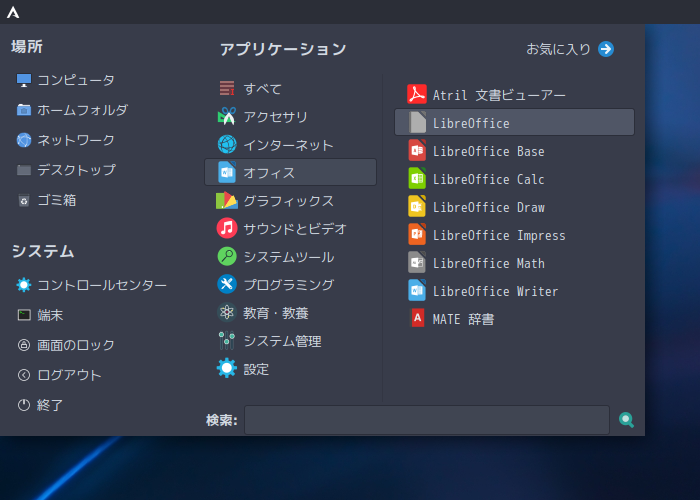Image resolution: width=700 pixels, height=500 pixels.
Task: Launch Atril 文書ビューアー entry
Action: 514,94
